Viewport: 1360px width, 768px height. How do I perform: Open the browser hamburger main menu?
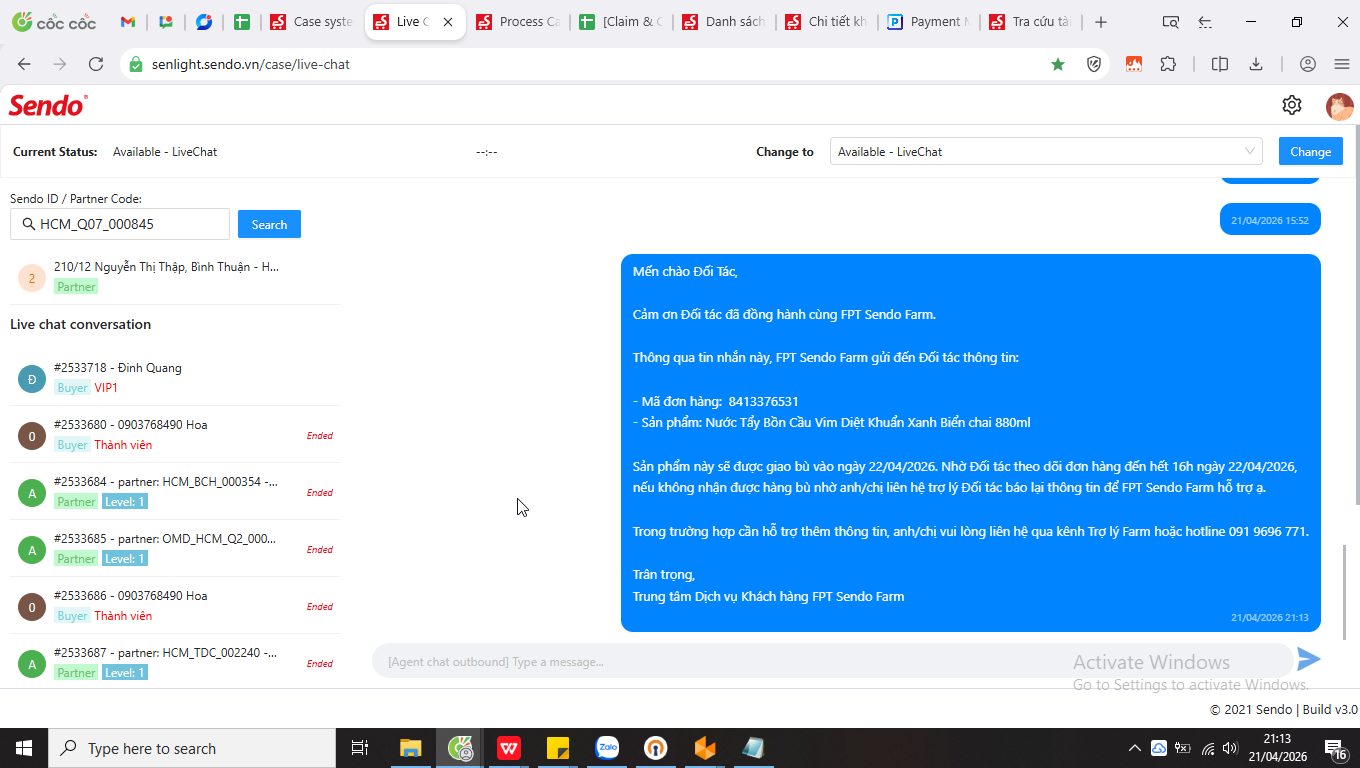1342,64
